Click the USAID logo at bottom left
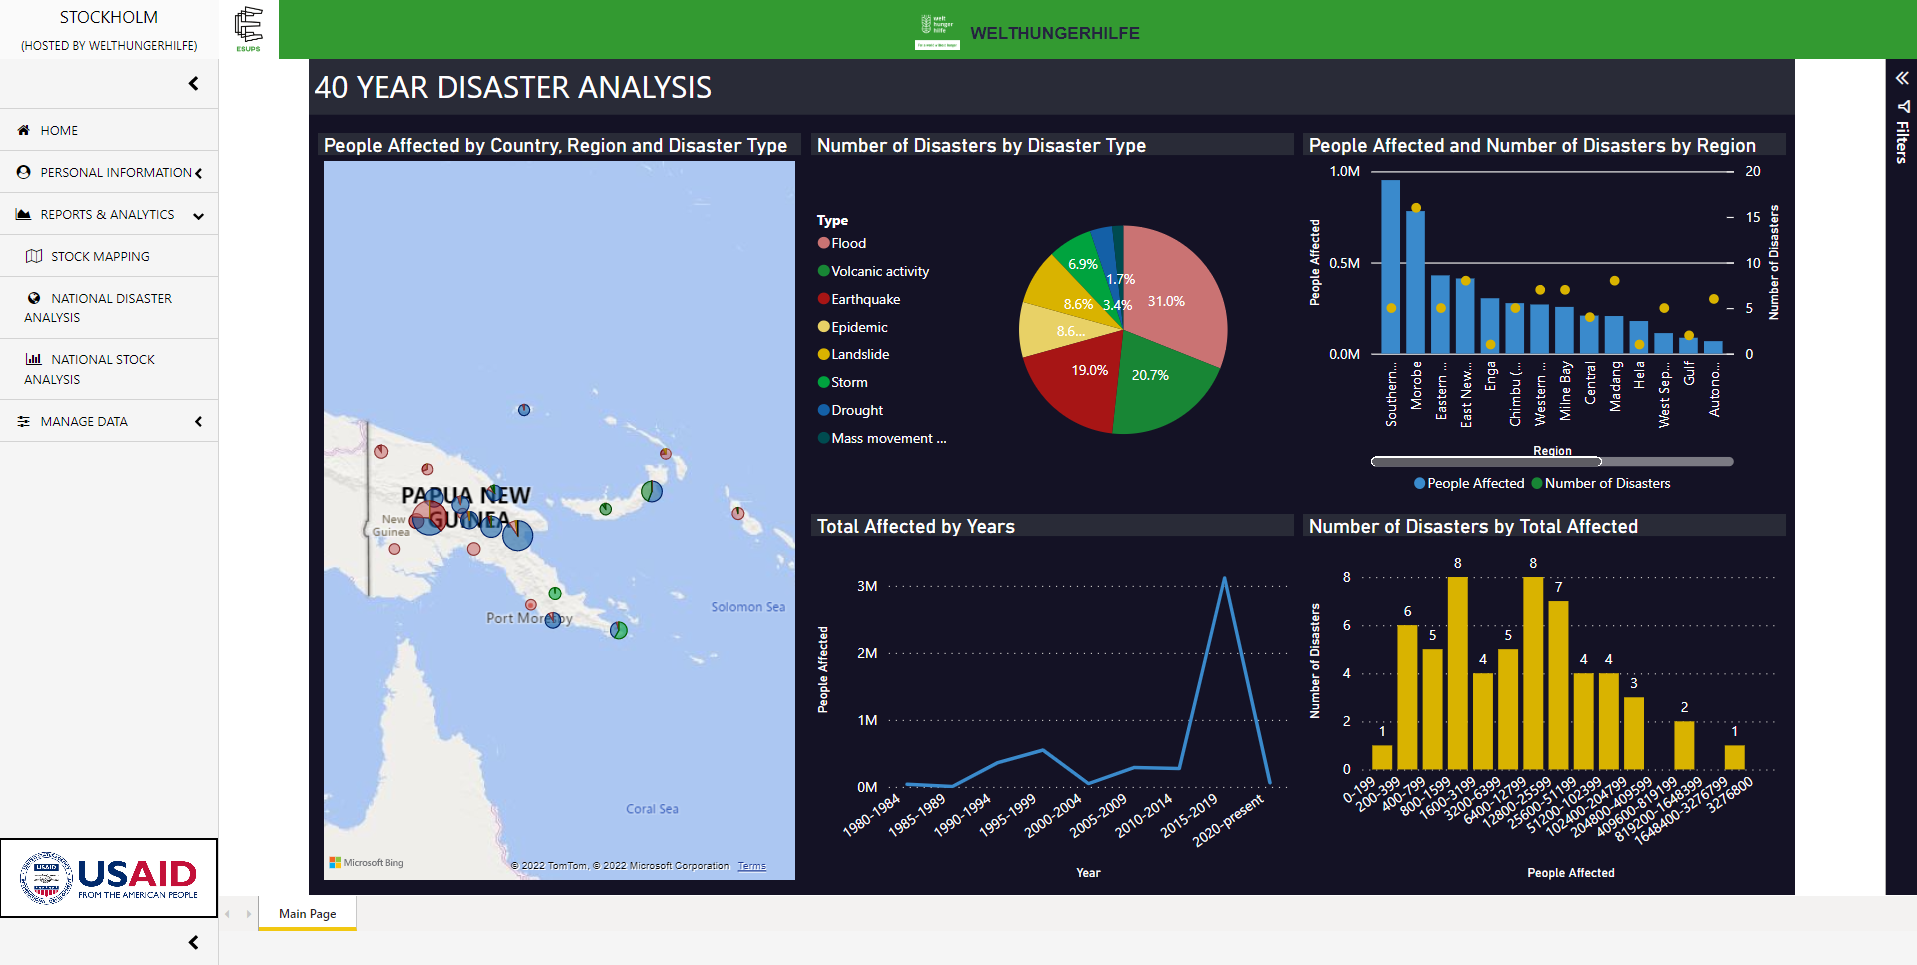Screen dimensions: 1917x965 click(x=108, y=877)
